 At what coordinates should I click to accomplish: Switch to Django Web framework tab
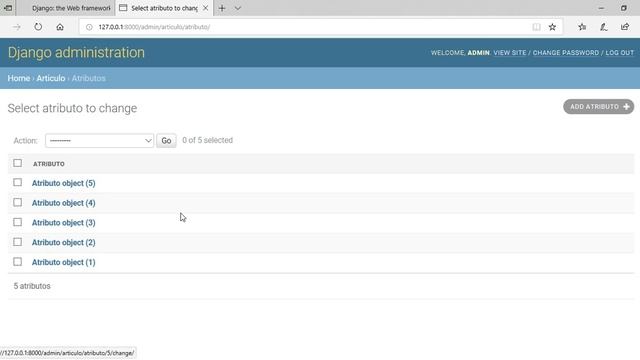(x=71, y=8)
